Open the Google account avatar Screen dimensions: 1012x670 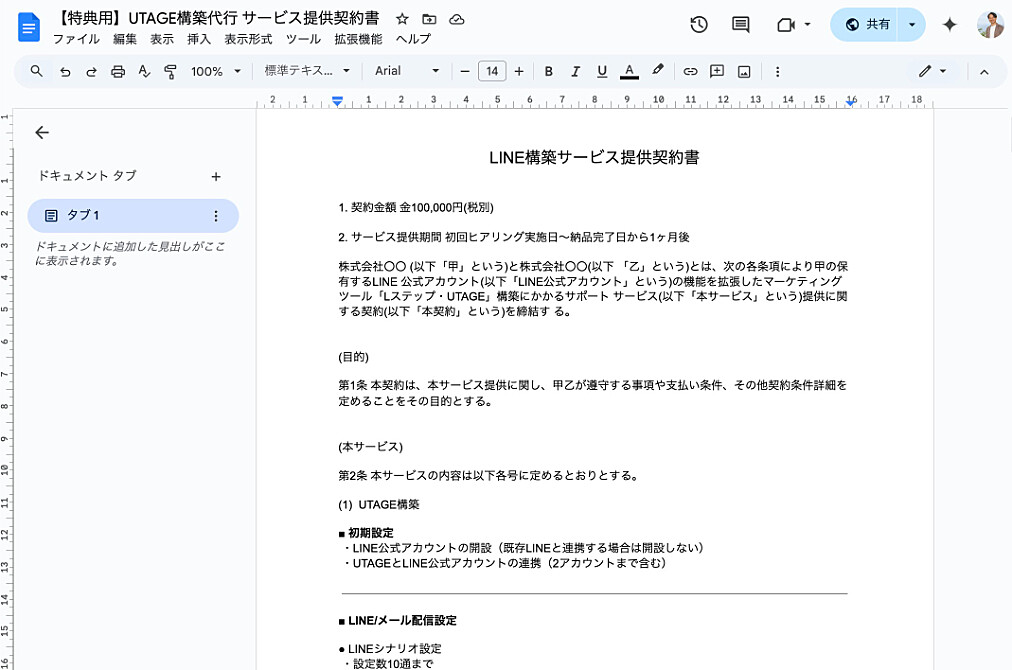pos(990,25)
